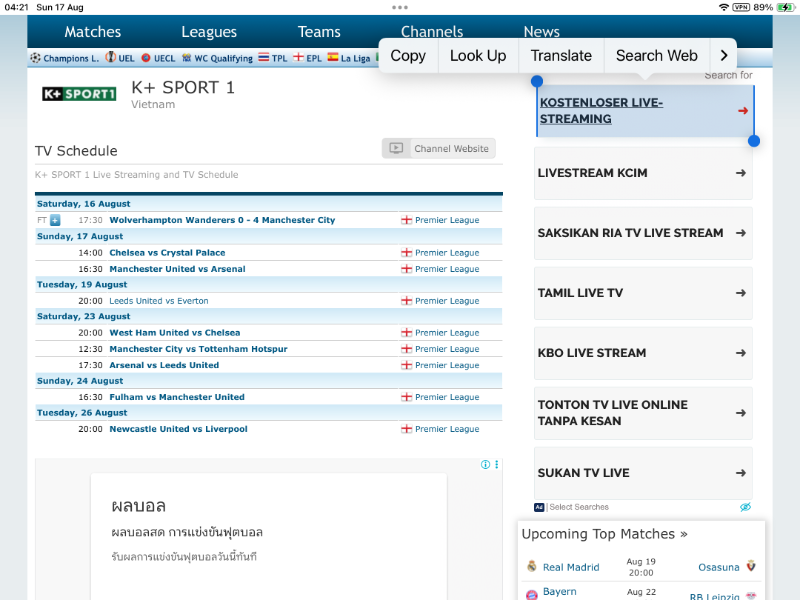
Task: Open the Newcastle United vs Liverpool fixture
Action: (178, 429)
